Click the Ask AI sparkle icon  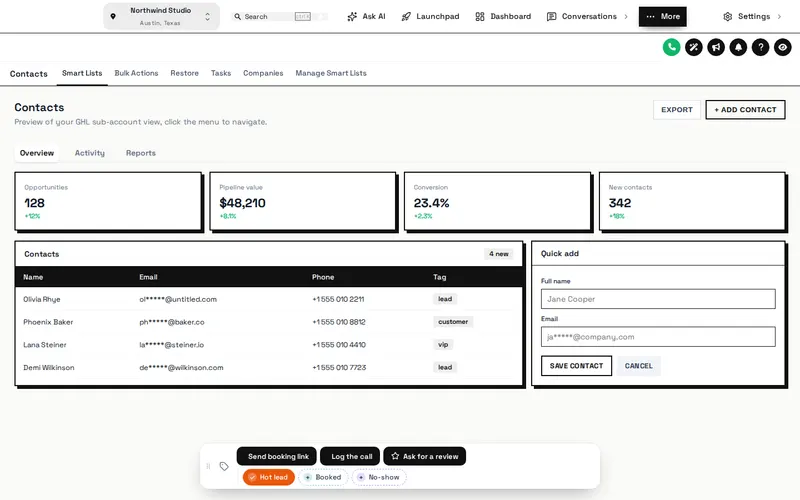pos(352,16)
